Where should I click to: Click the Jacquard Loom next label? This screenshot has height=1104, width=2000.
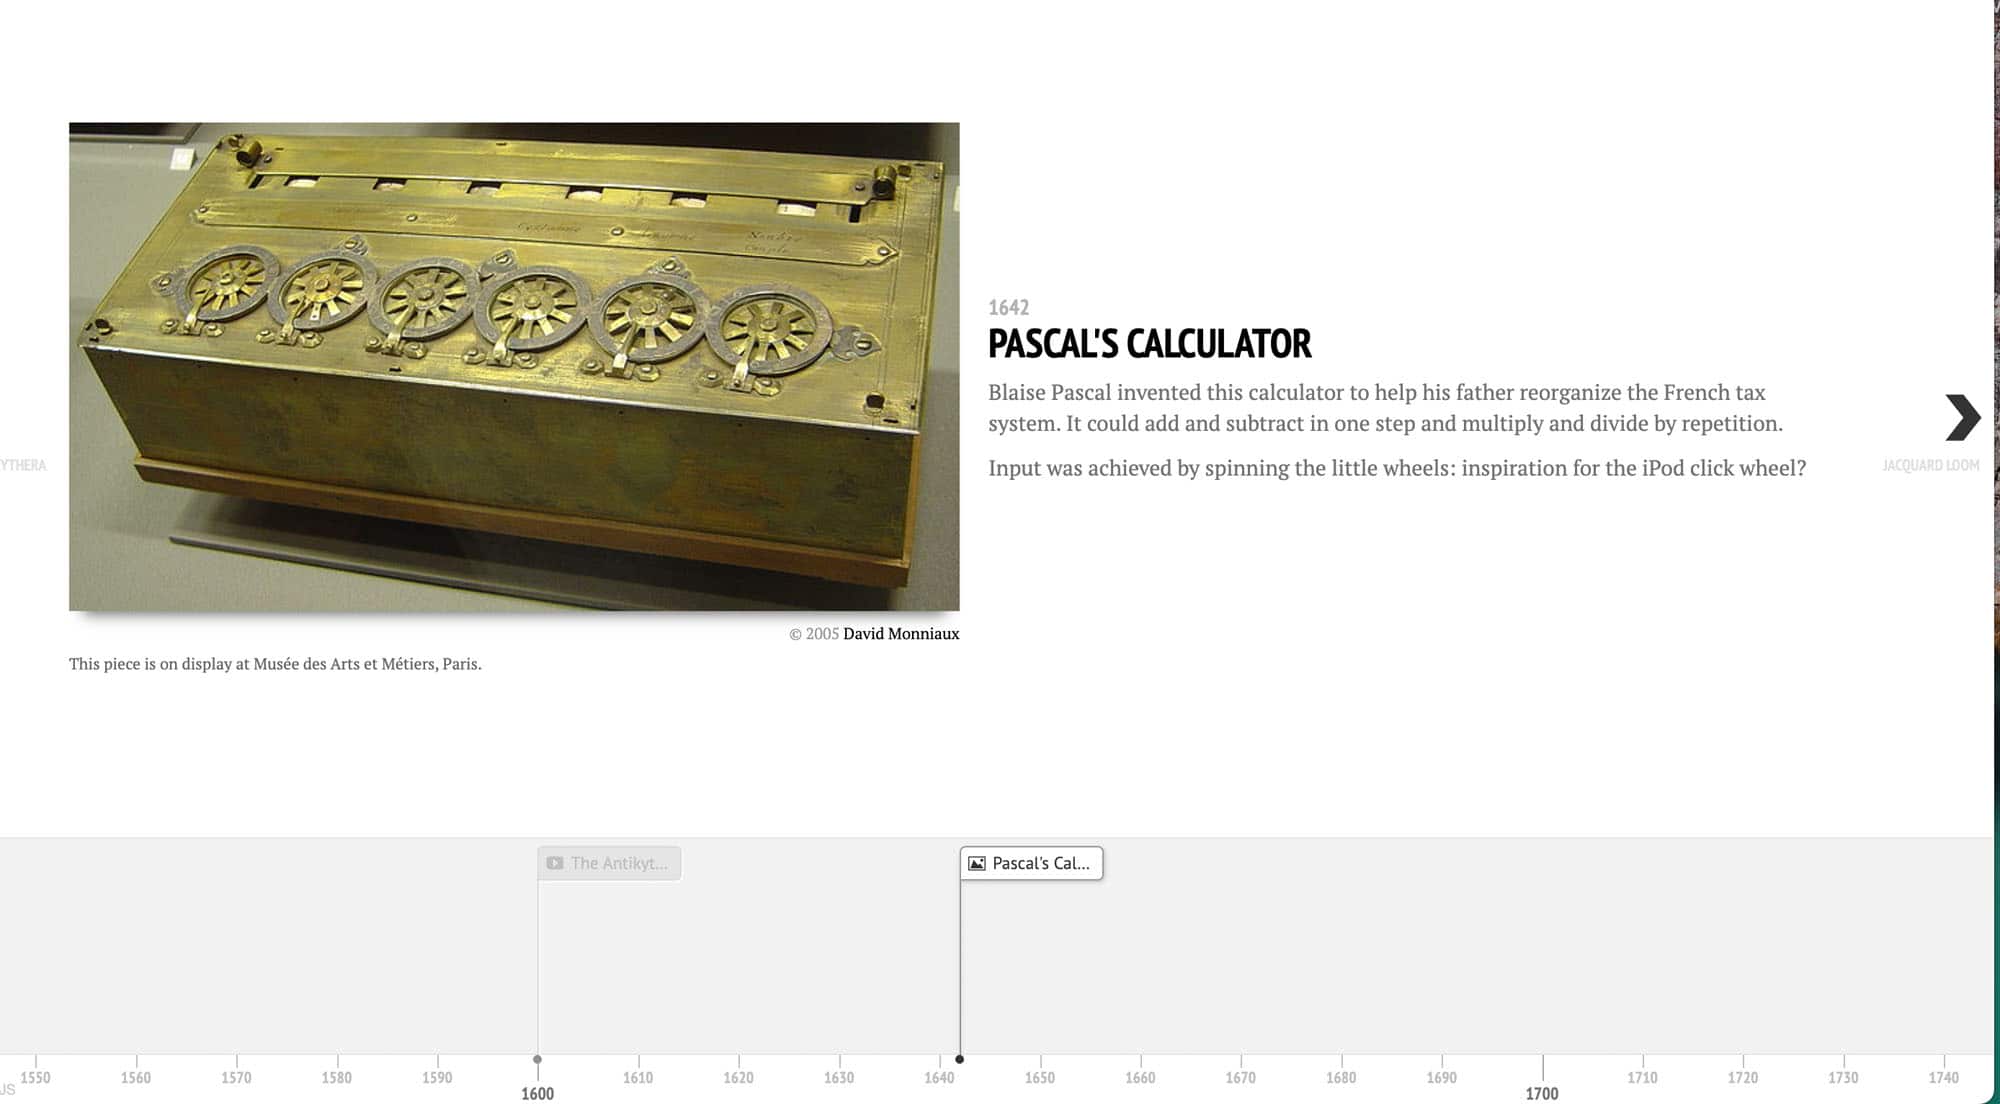tap(1930, 466)
